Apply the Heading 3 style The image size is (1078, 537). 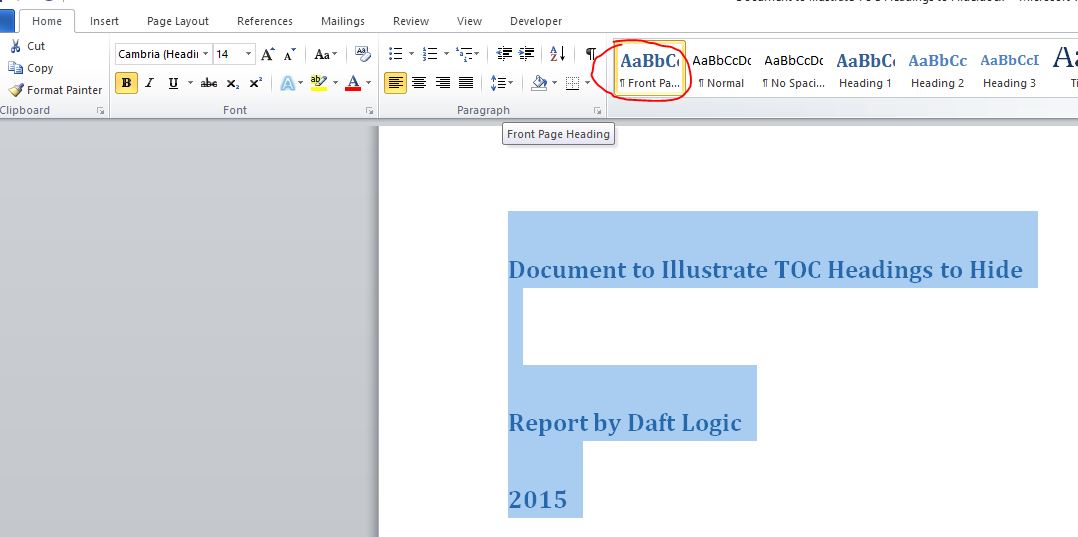coord(1009,69)
